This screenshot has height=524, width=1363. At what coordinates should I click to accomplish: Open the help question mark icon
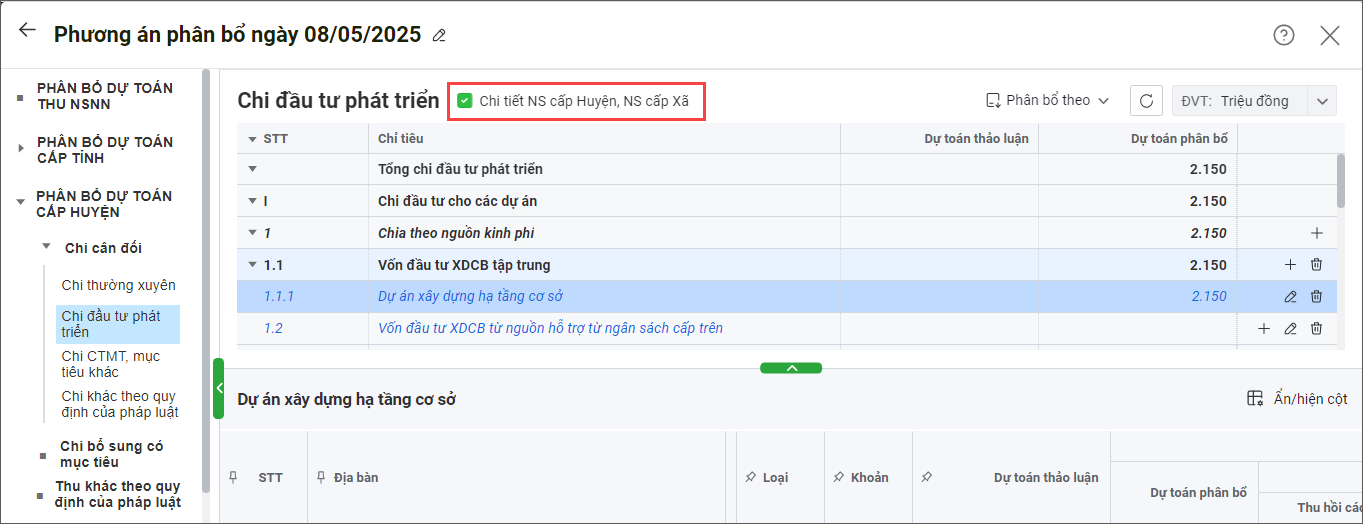click(x=1283, y=35)
